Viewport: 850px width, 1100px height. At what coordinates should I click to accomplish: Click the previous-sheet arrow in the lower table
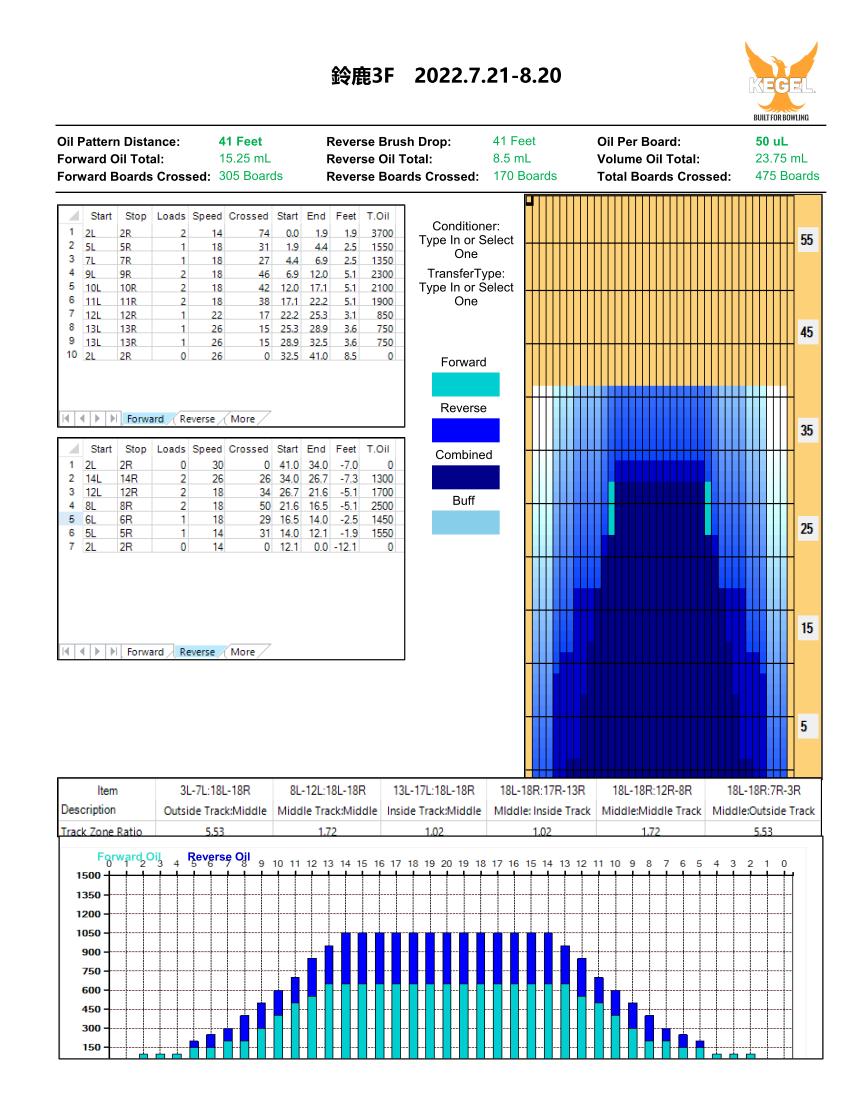tap(81, 652)
